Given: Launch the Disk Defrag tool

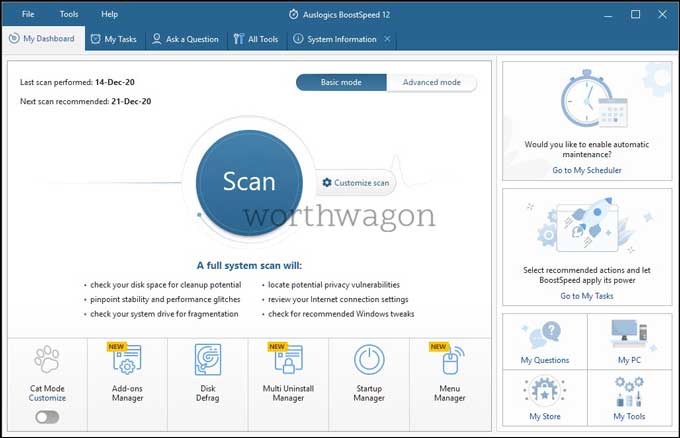Looking at the screenshot, I should (x=208, y=375).
